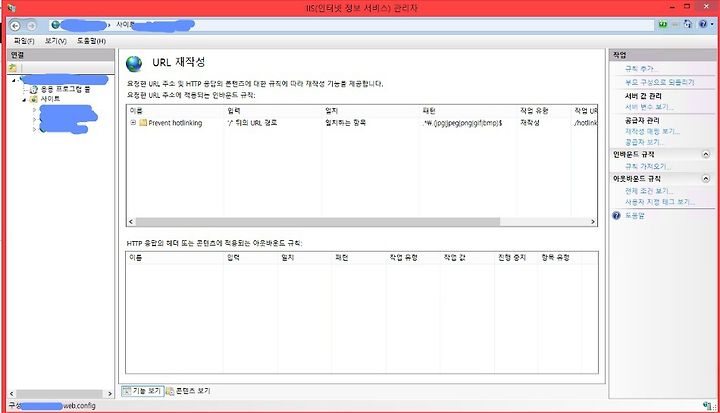Click the IIS Manager title bar app icon
Screen dimensions: 720x413
click(11, 8)
